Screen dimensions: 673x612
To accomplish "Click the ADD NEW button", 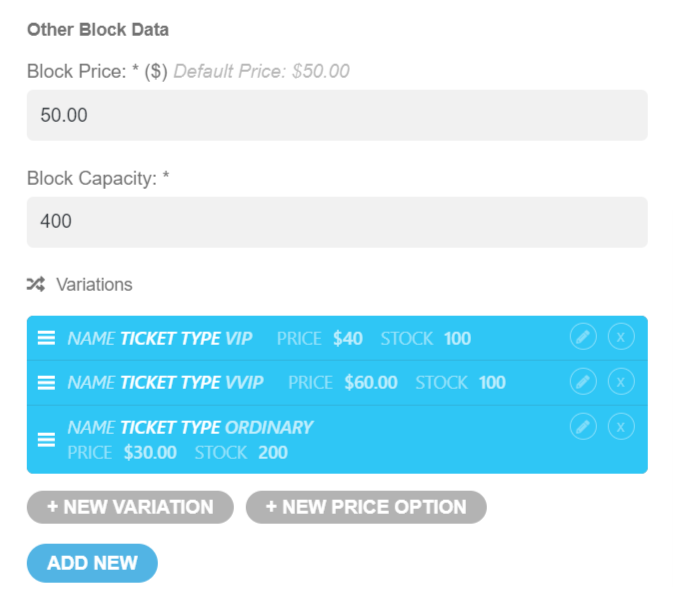I will tap(92, 563).
